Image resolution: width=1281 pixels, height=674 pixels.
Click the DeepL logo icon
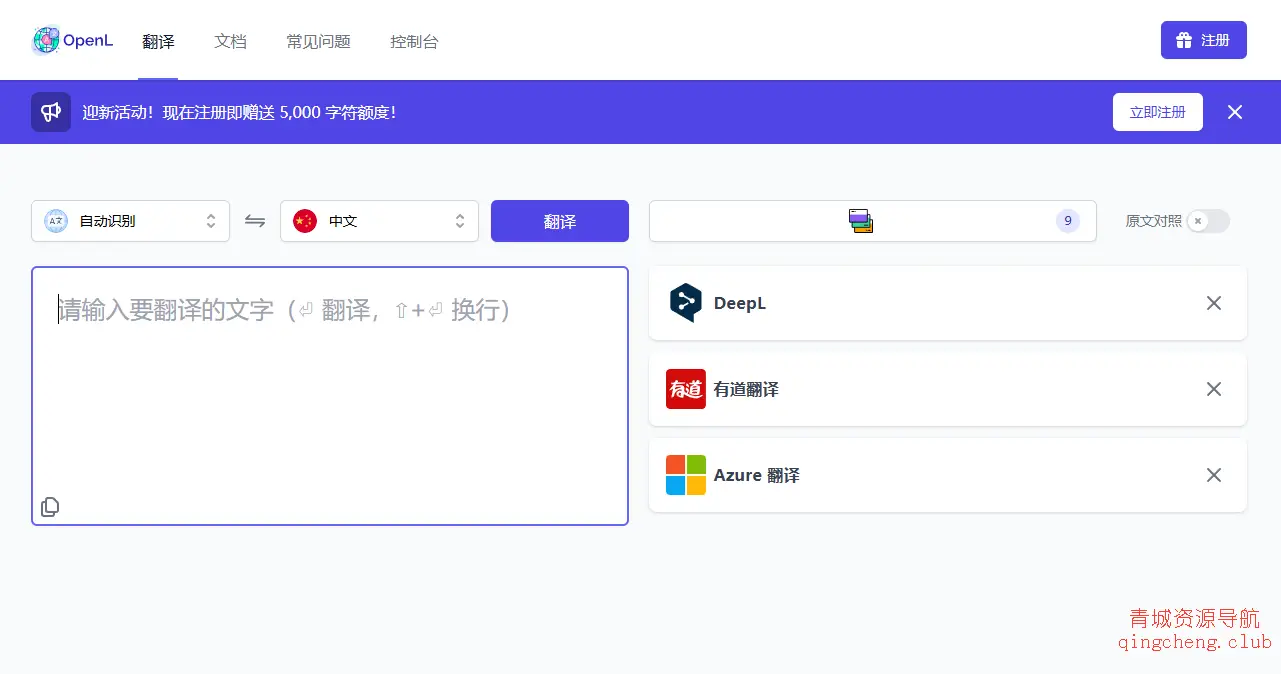coord(685,303)
